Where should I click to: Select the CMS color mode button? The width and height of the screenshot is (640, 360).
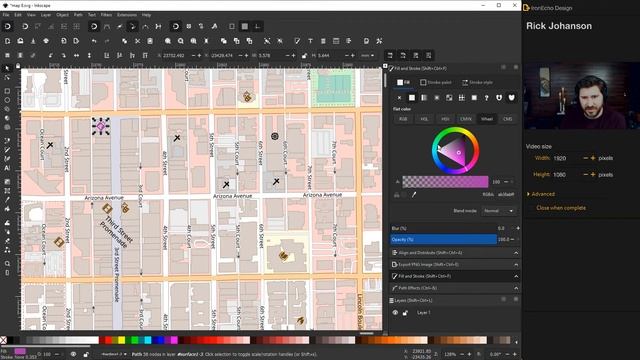(x=507, y=119)
